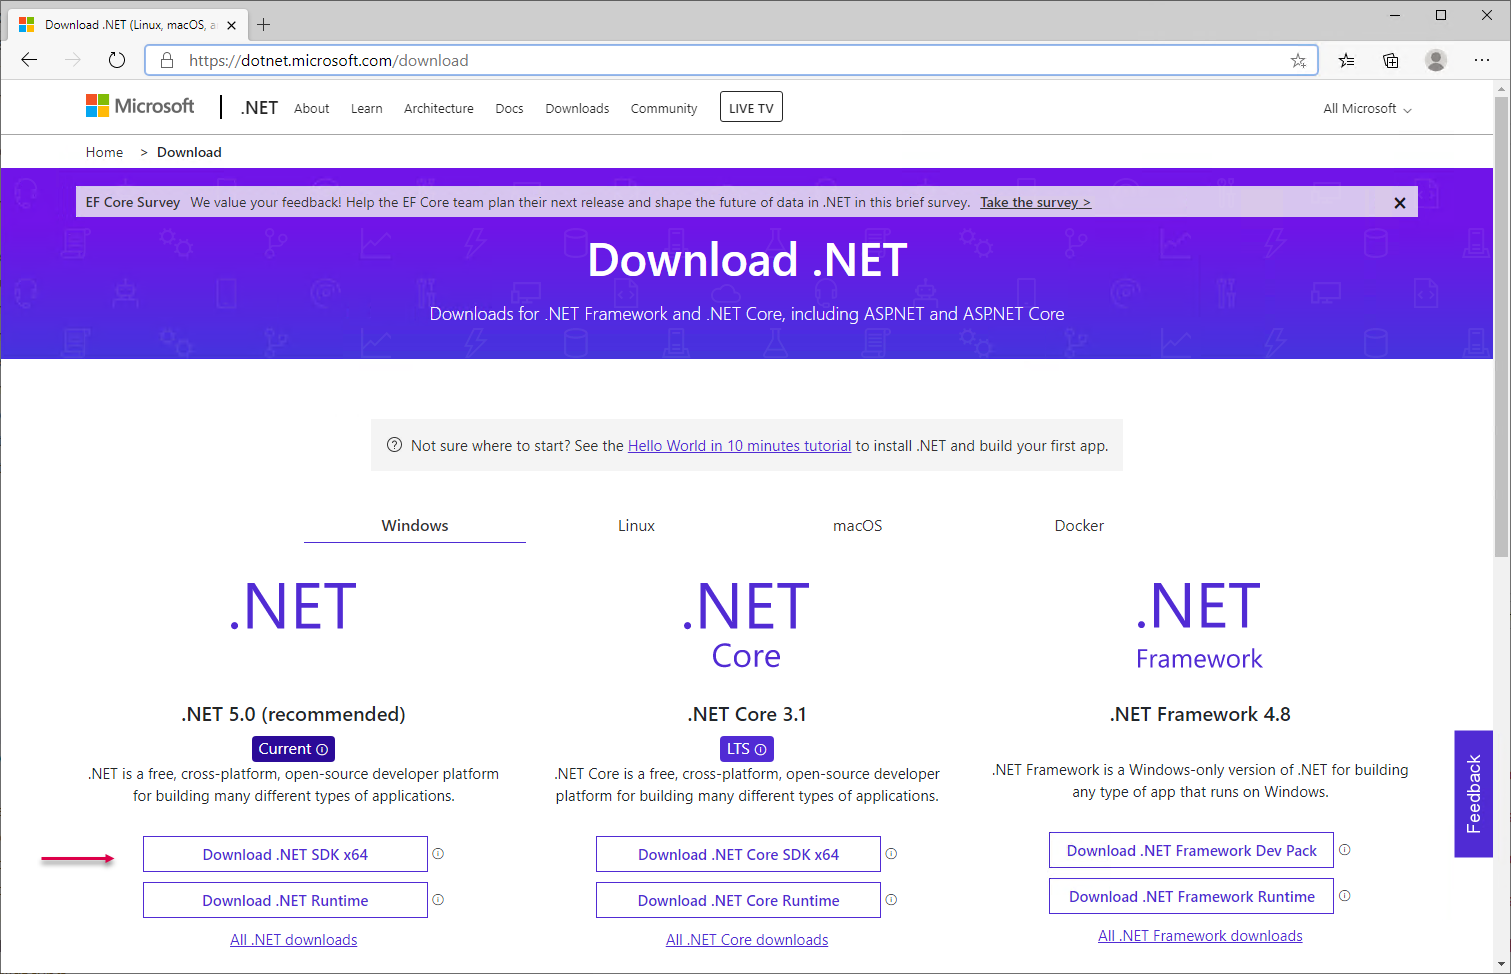Open the Learn navigation item
The height and width of the screenshot is (974, 1511).
click(x=367, y=109)
